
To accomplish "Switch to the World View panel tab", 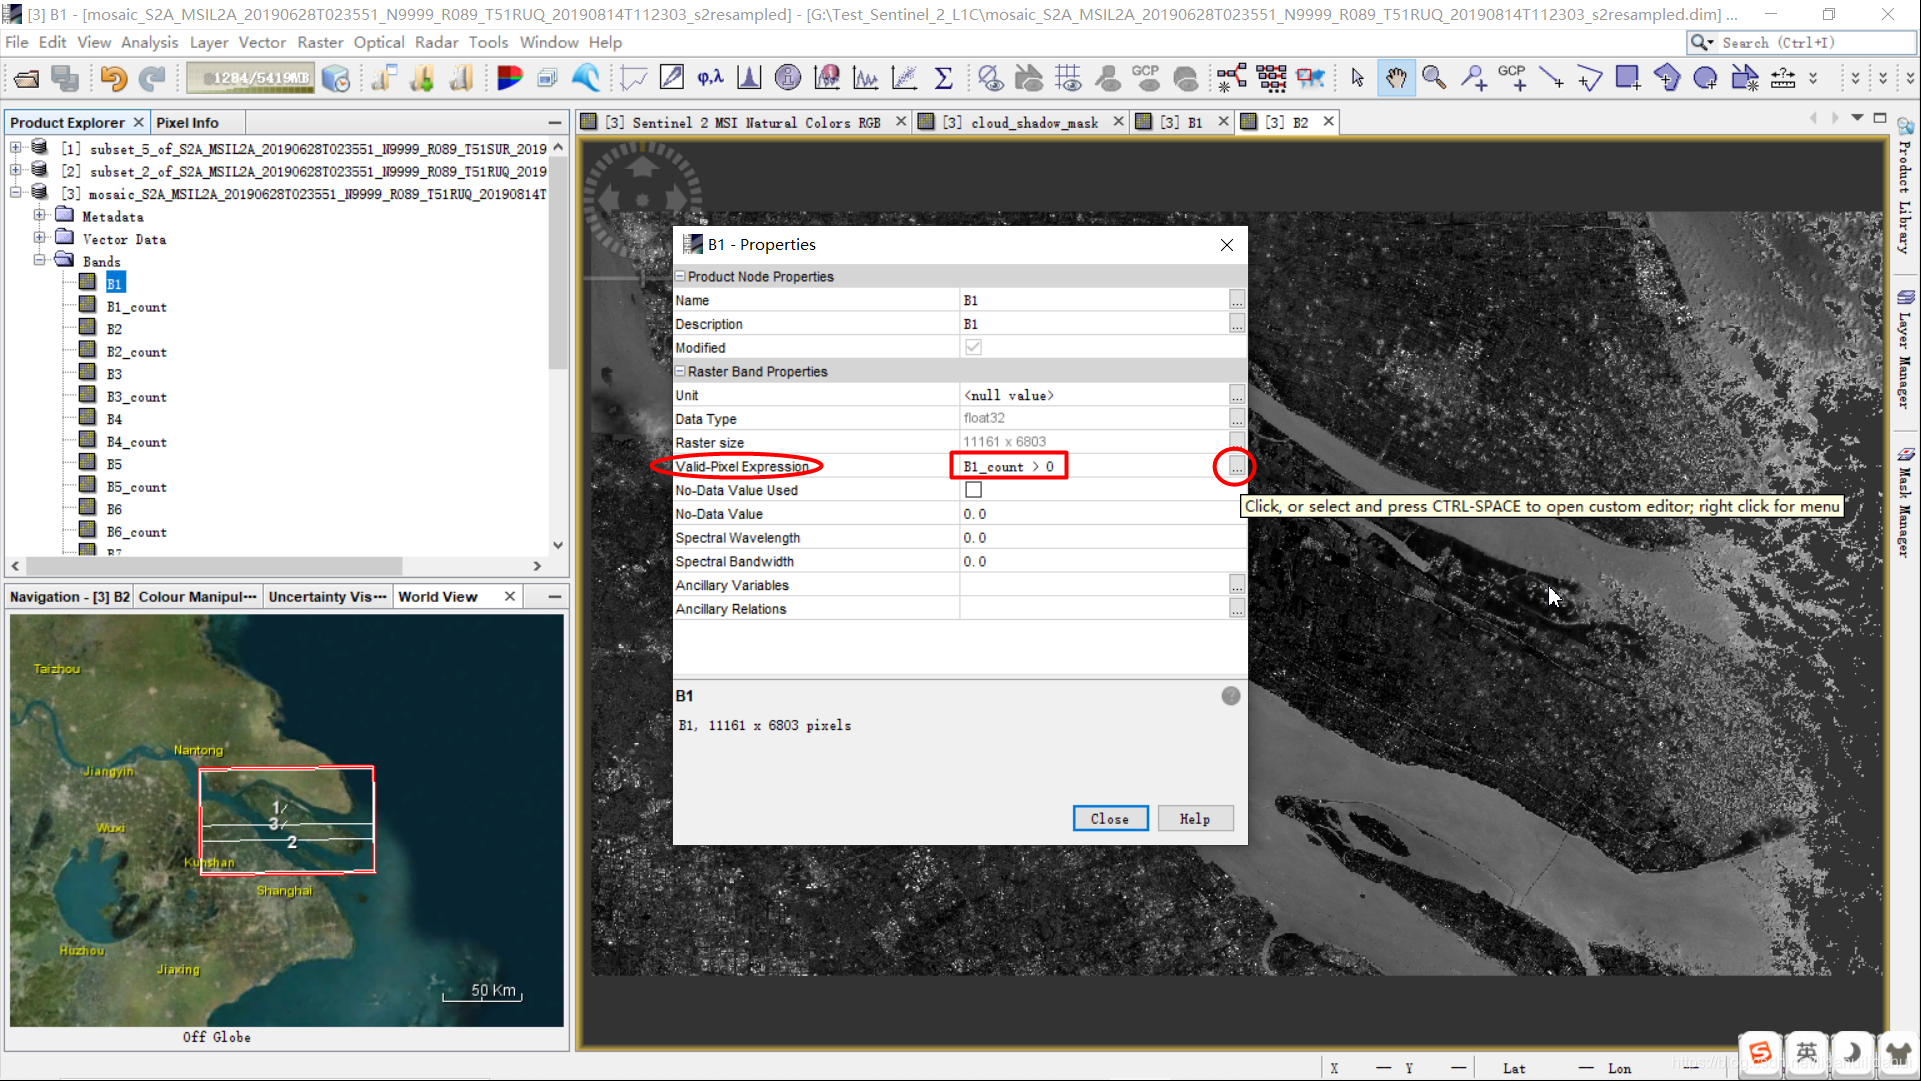I will 438,597.
